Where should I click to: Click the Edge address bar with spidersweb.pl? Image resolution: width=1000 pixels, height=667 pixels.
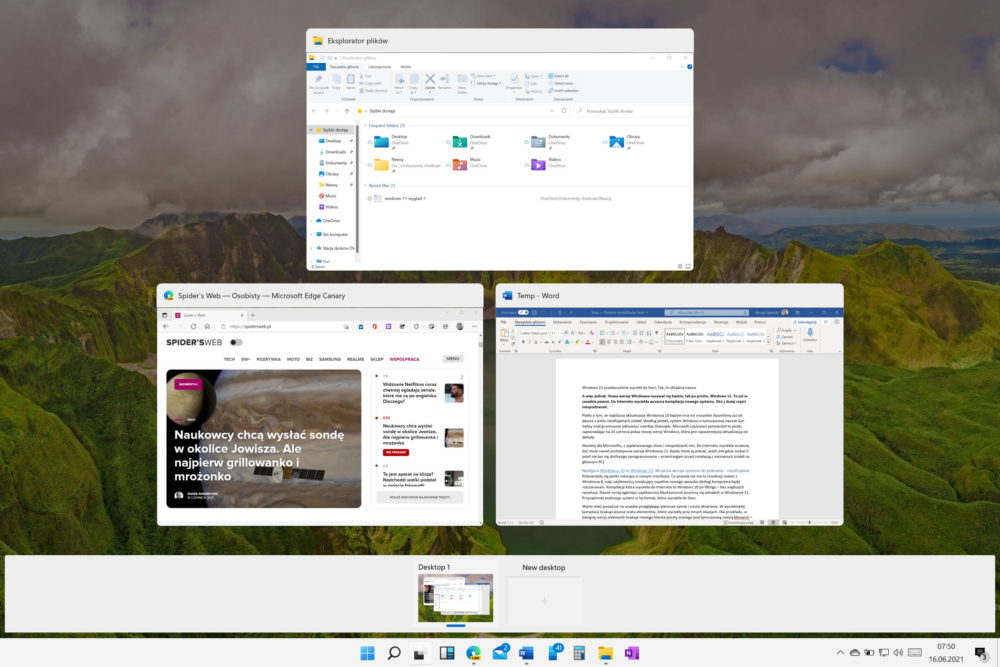284,326
